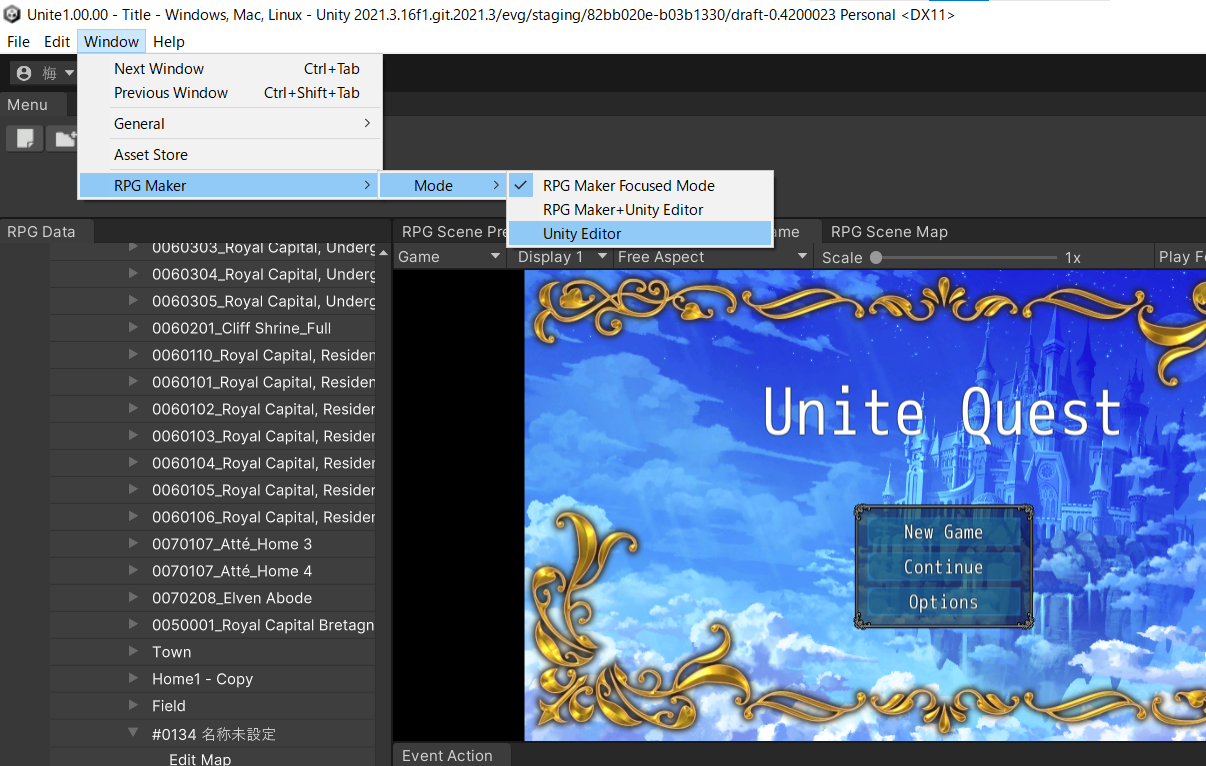Select Asset Store from the Window menu
Image resolution: width=1206 pixels, height=766 pixels.
(229, 155)
